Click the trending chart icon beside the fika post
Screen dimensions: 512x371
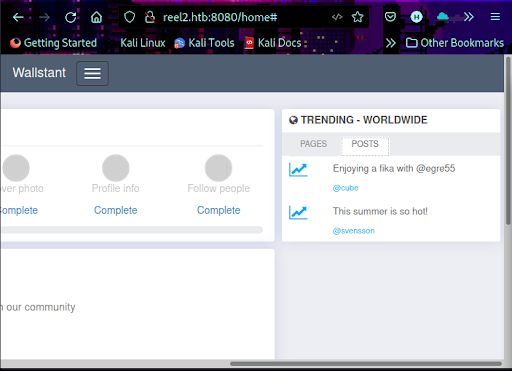(x=298, y=170)
